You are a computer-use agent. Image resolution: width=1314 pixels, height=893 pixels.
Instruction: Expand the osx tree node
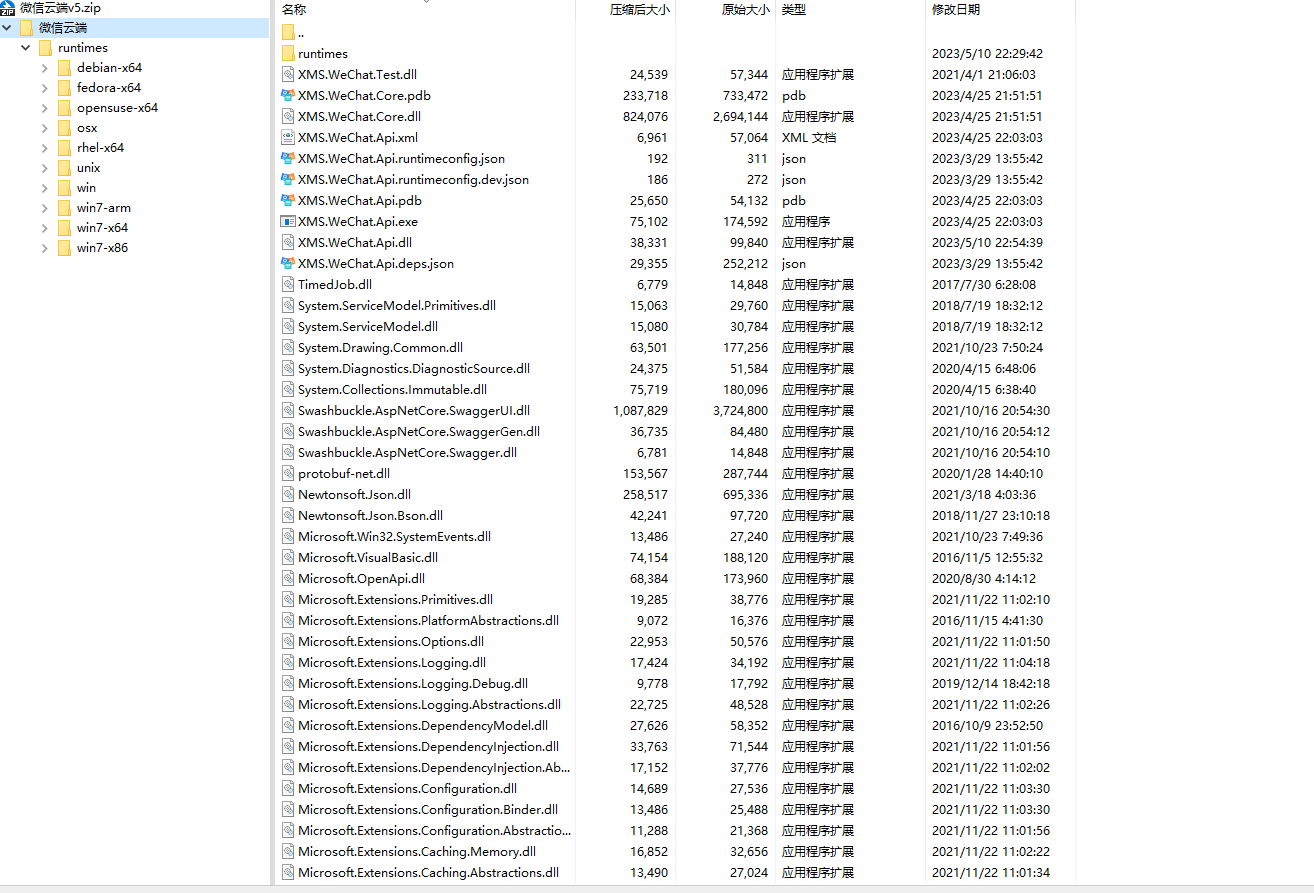pyautogui.click(x=45, y=128)
